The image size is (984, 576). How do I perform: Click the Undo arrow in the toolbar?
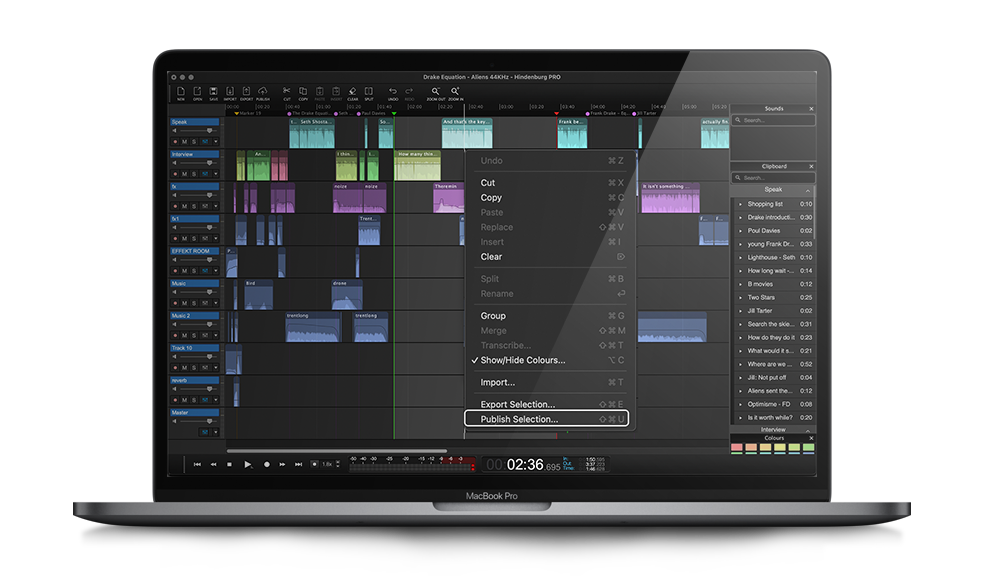[x=393, y=93]
